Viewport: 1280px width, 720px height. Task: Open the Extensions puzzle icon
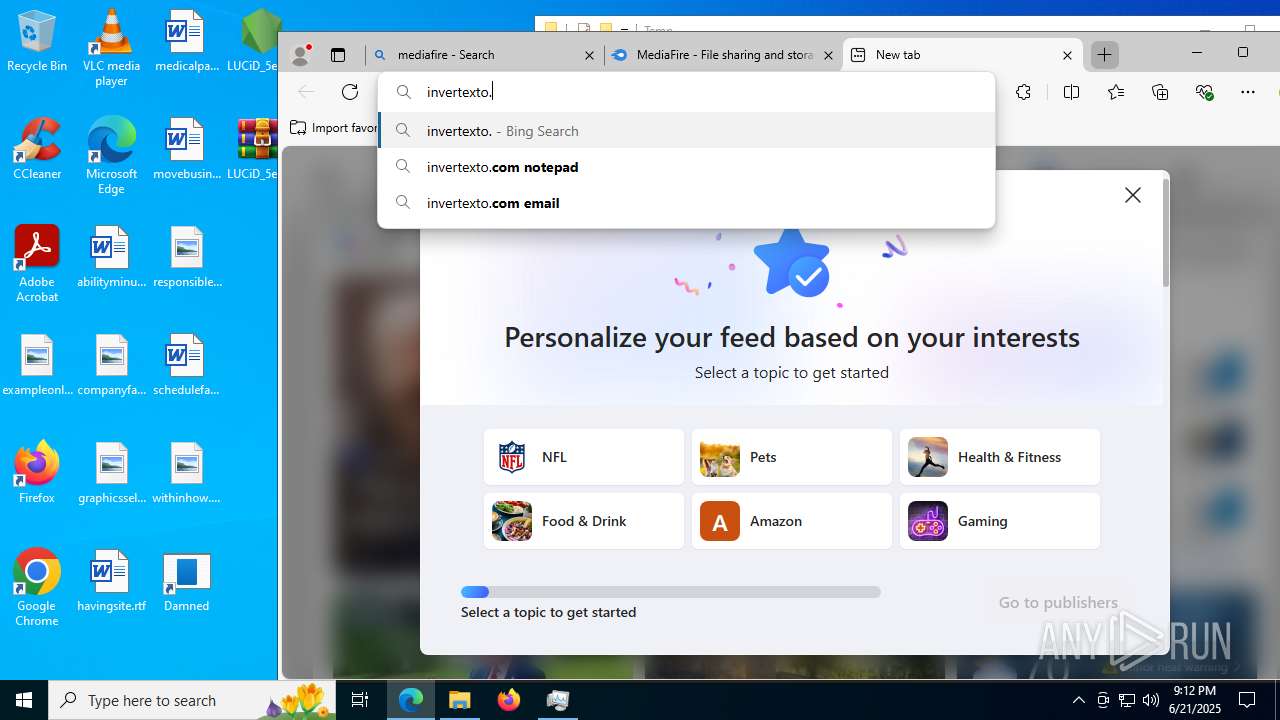click(1023, 92)
